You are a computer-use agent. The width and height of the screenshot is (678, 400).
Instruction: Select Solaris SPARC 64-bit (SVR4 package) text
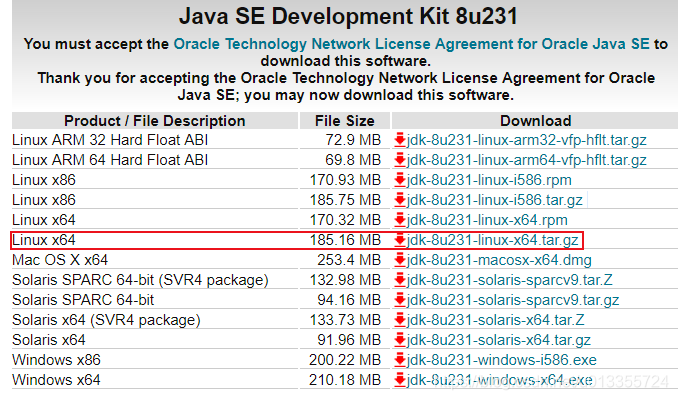click(141, 280)
